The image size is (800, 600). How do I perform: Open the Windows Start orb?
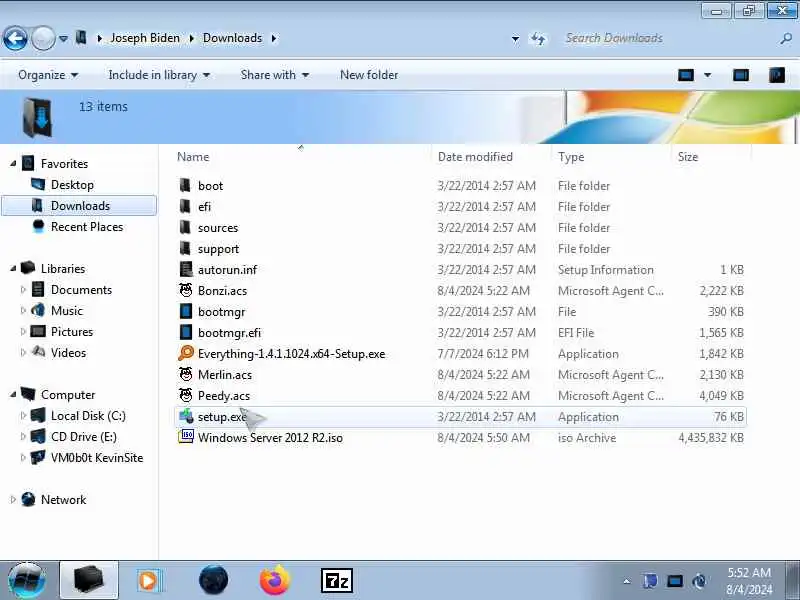[27, 581]
